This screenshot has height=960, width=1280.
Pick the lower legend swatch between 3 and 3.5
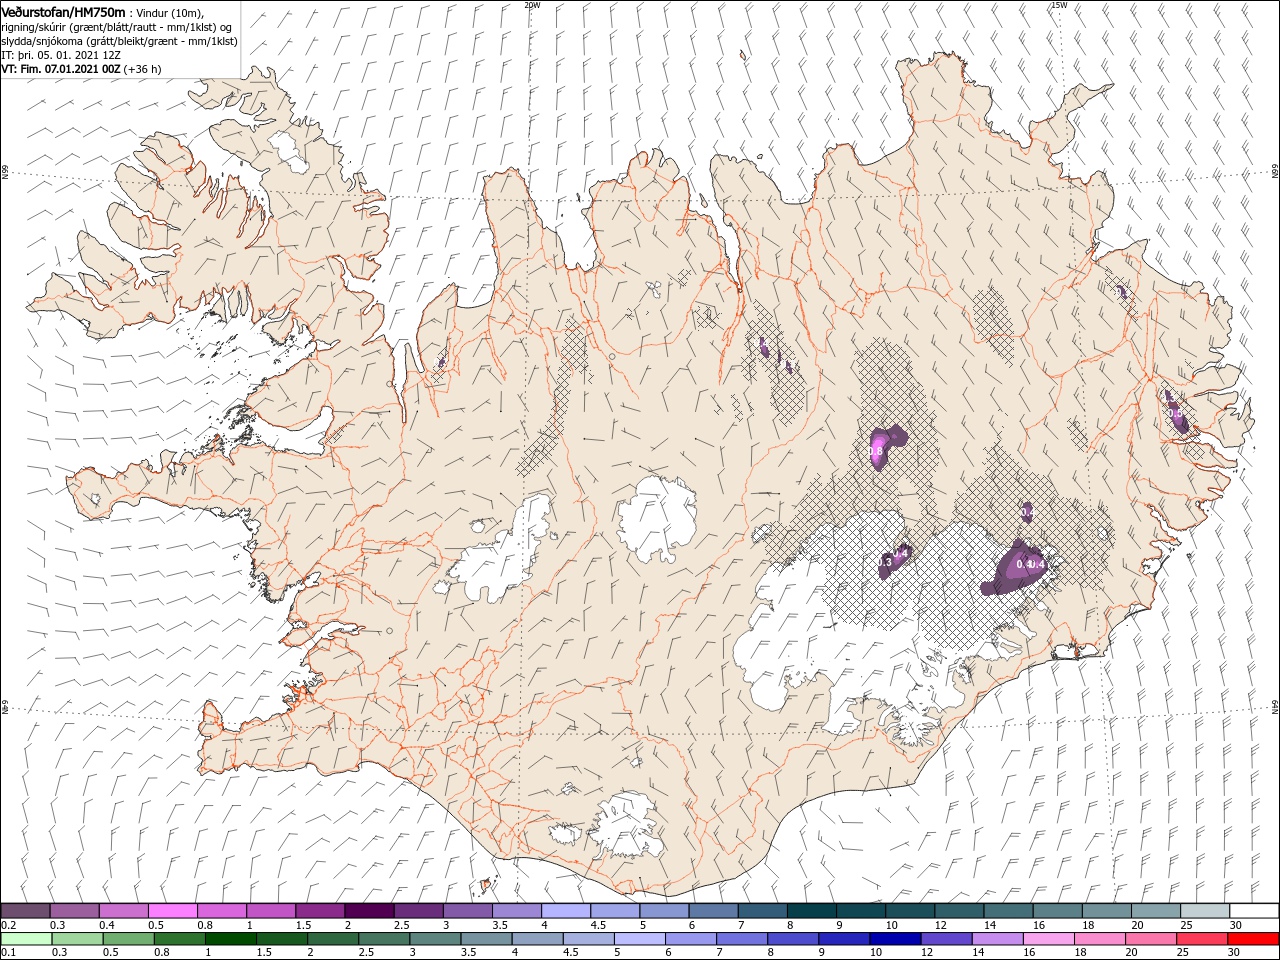pyautogui.click(x=435, y=938)
